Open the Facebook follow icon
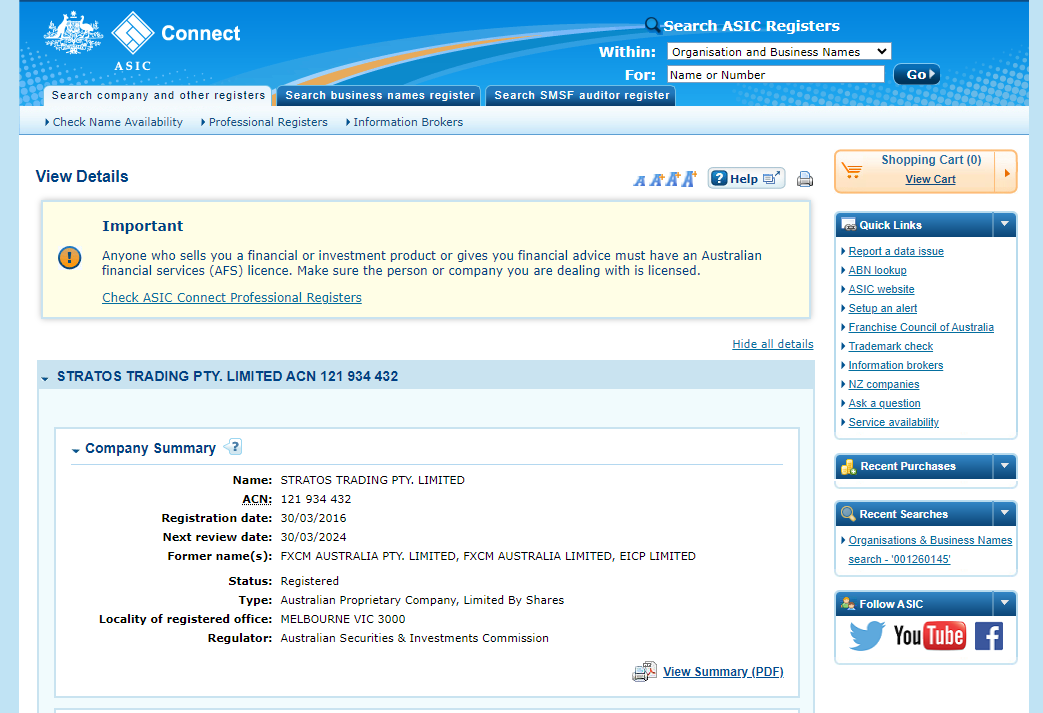The width and height of the screenshot is (1043, 713). [x=988, y=636]
